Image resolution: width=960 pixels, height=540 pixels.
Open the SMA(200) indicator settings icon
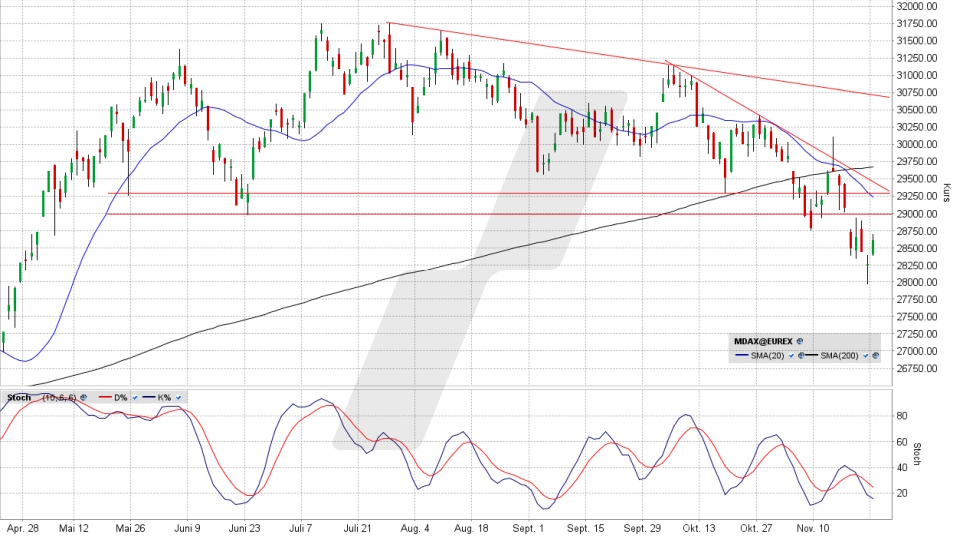tap(876, 355)
